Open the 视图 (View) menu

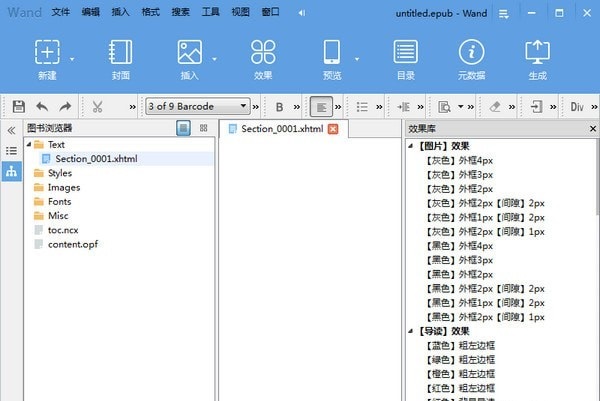(x=241, y=12)
